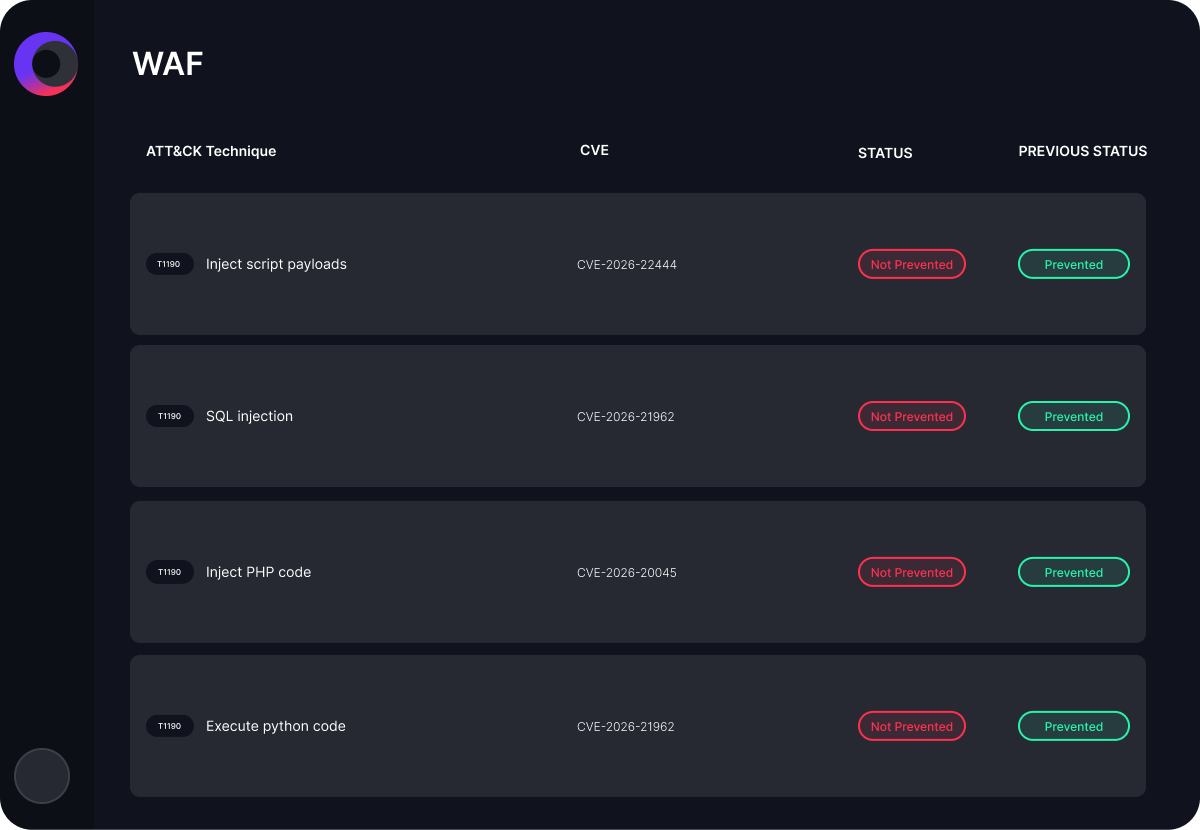Viewport: 1200px width, 830px height.
Task: Select Not Prevented status for Inject script payloads
Action: coord(912,264)
